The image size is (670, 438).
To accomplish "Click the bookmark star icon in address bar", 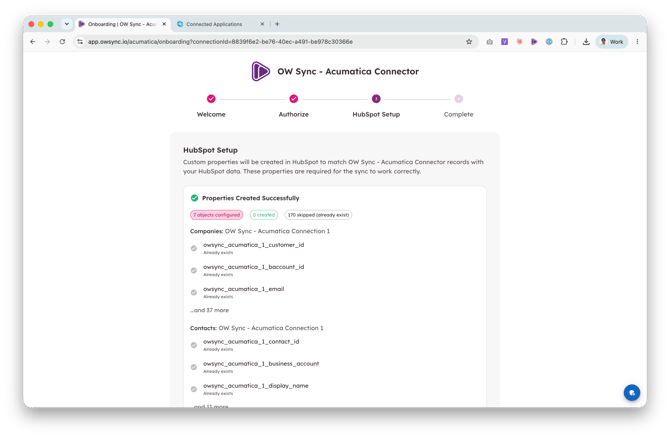I will pyautogui.click(x=469, y=42).
